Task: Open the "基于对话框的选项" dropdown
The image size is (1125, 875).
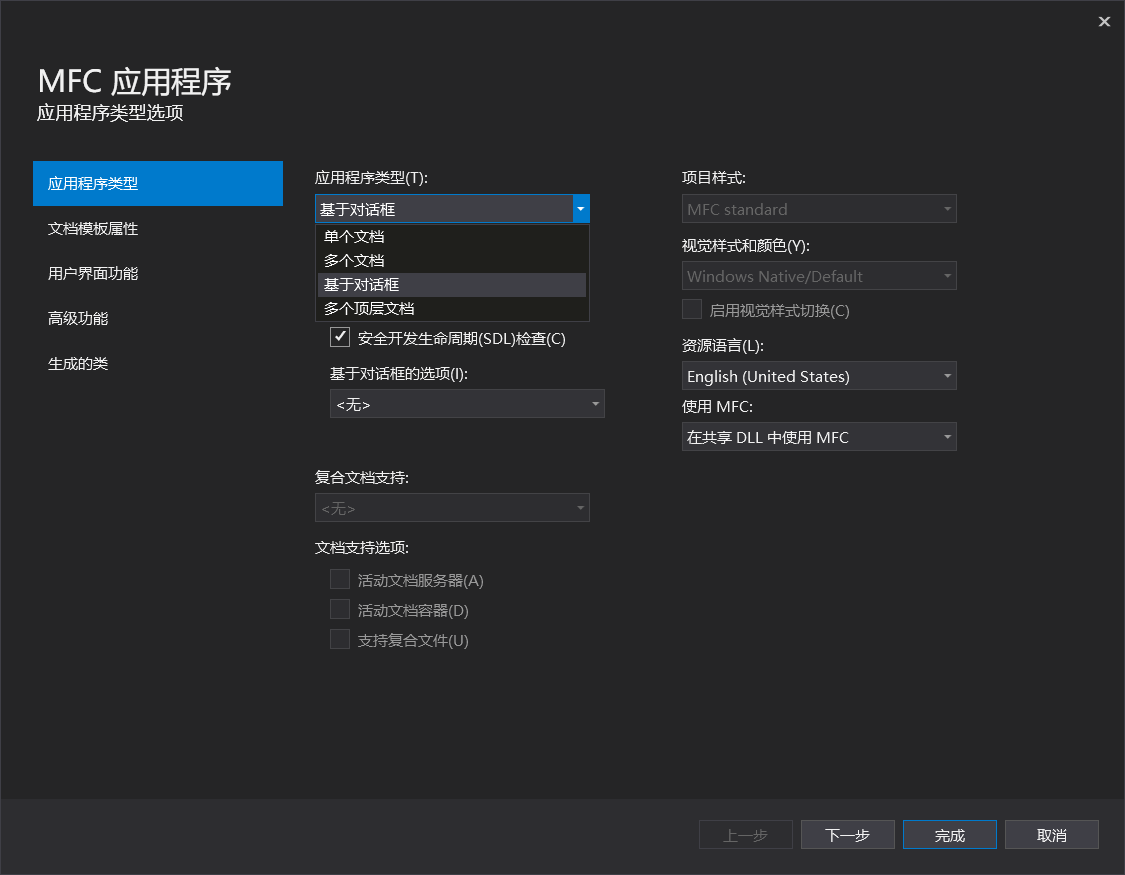Action: (x=467, y=404)
